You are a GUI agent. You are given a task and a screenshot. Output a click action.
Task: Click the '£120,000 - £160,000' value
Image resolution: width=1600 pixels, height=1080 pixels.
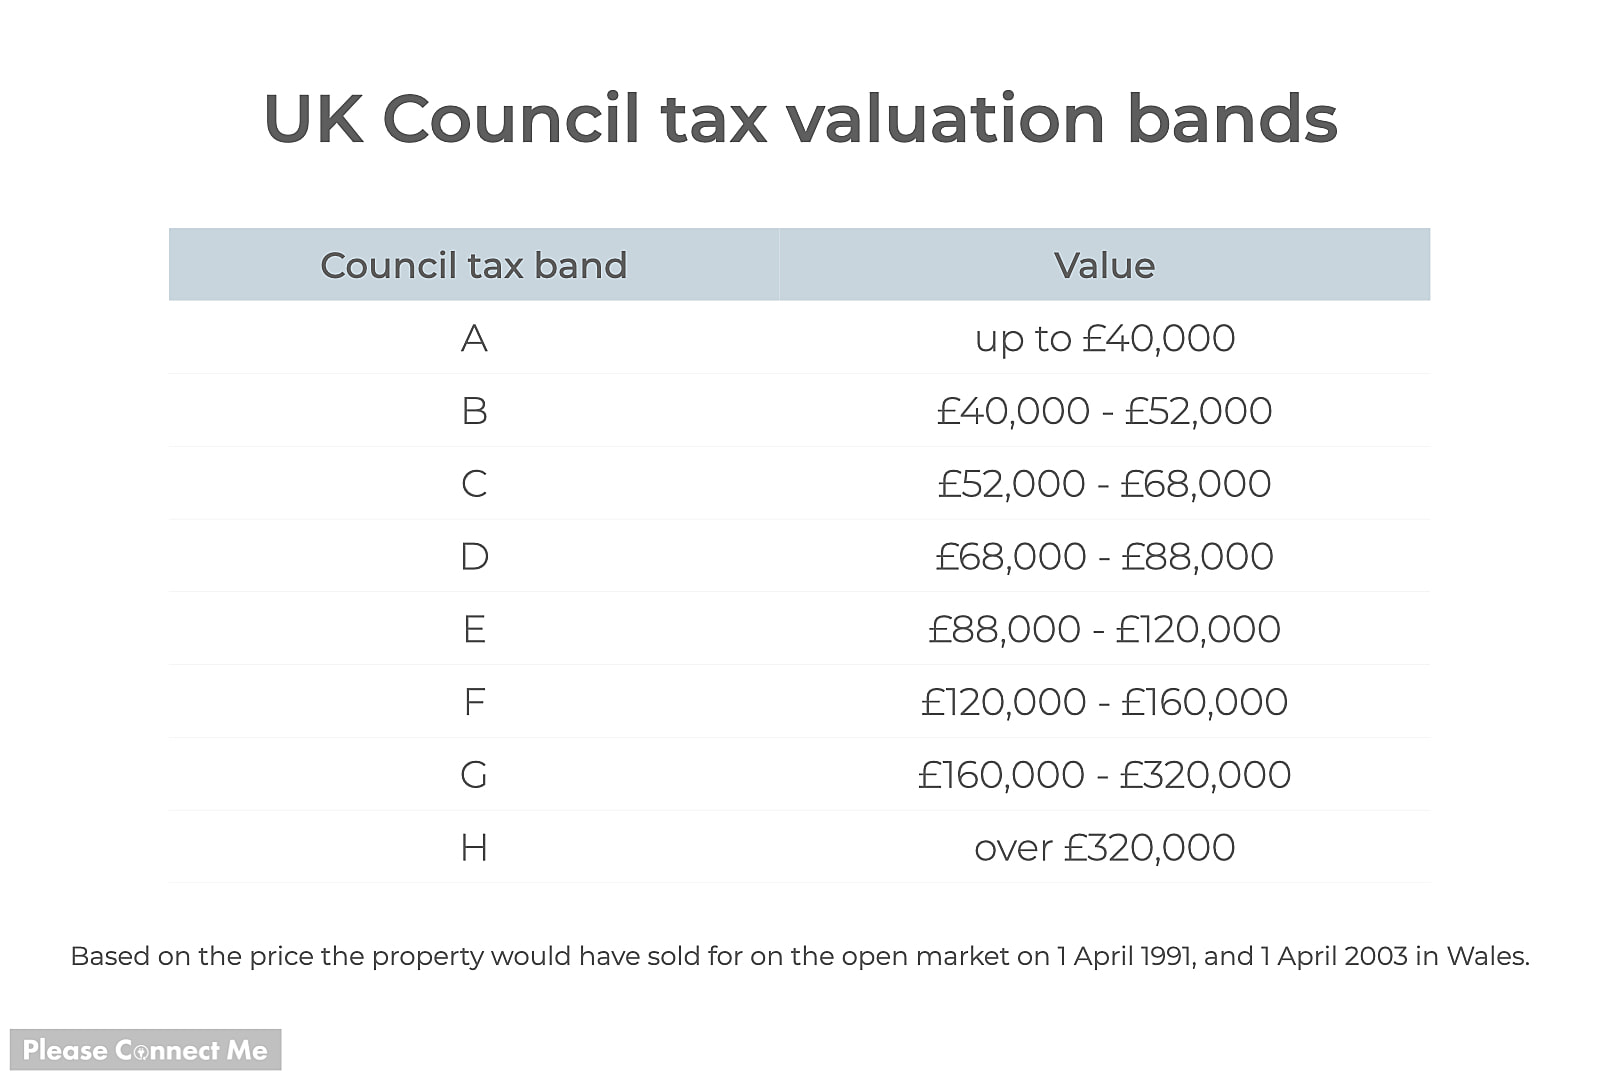1104,702
